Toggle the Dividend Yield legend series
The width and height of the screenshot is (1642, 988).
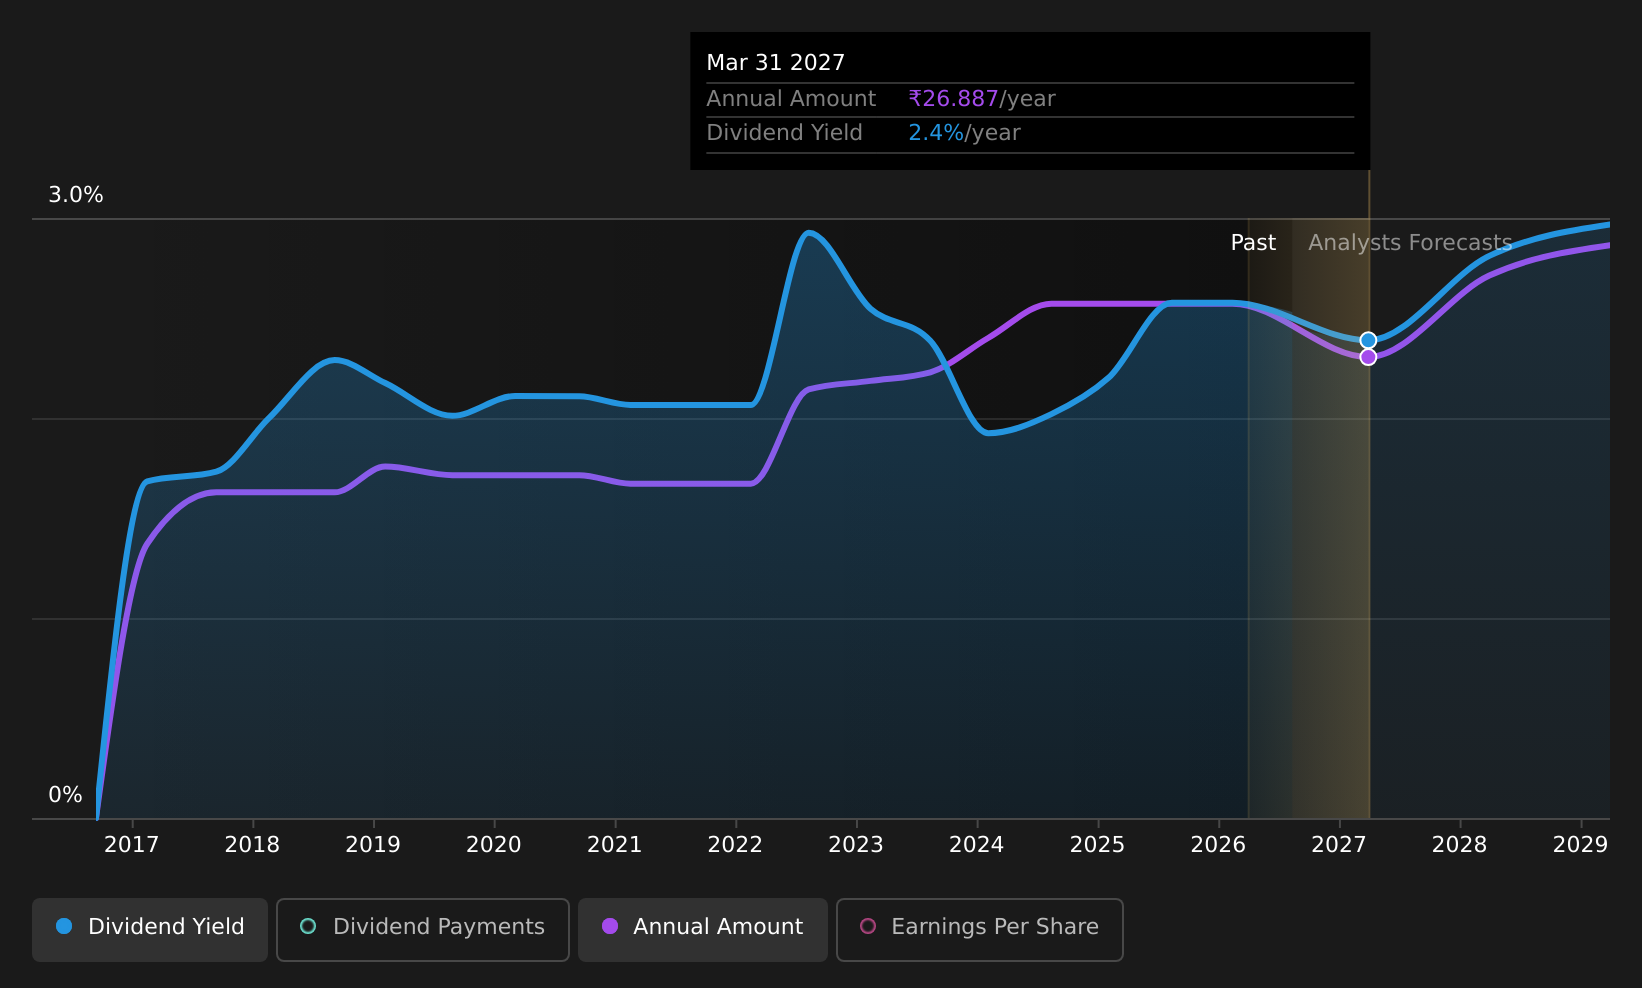coord(150,929)
